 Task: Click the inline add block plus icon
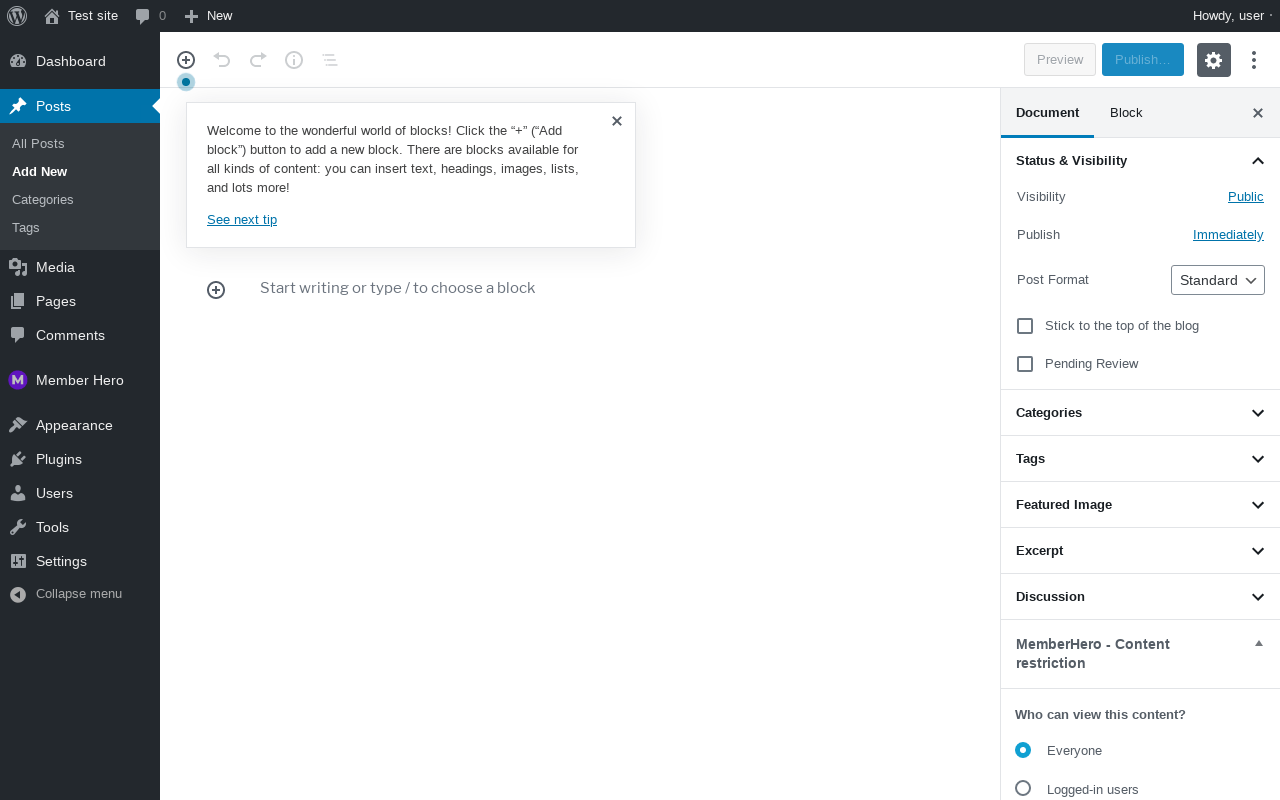click(216, 290)
